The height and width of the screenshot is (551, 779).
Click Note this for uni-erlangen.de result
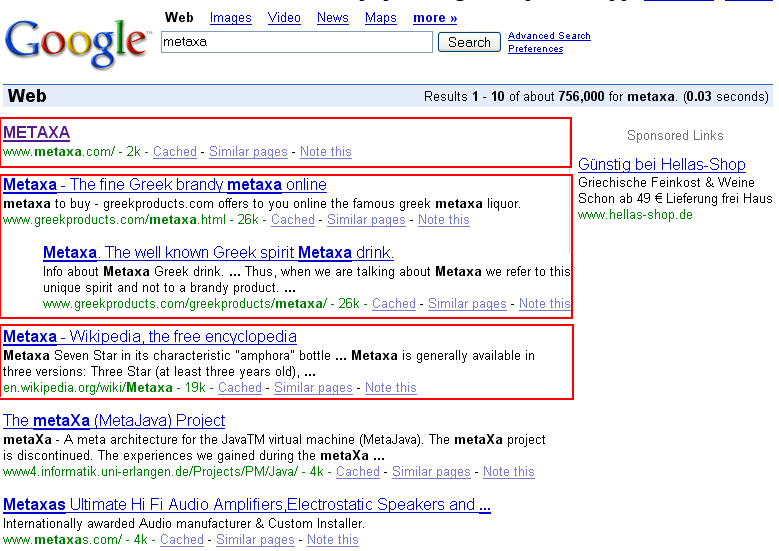(509, 472)
